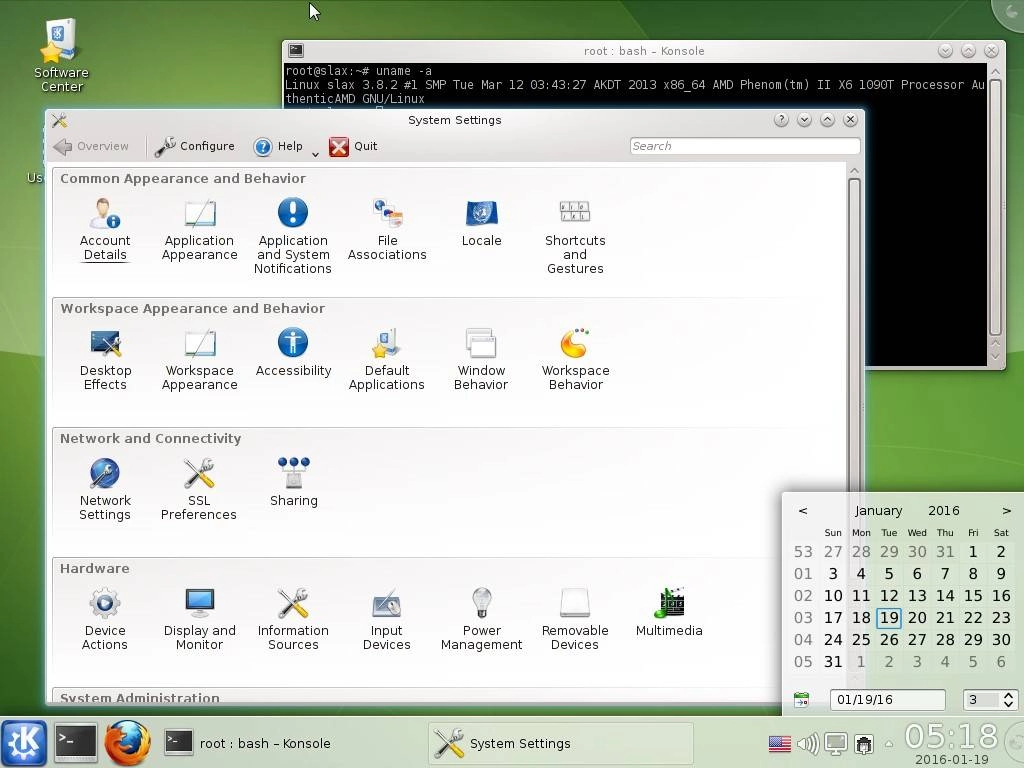
Task: Open January month selector in calendar
Action: coord(878,511)
